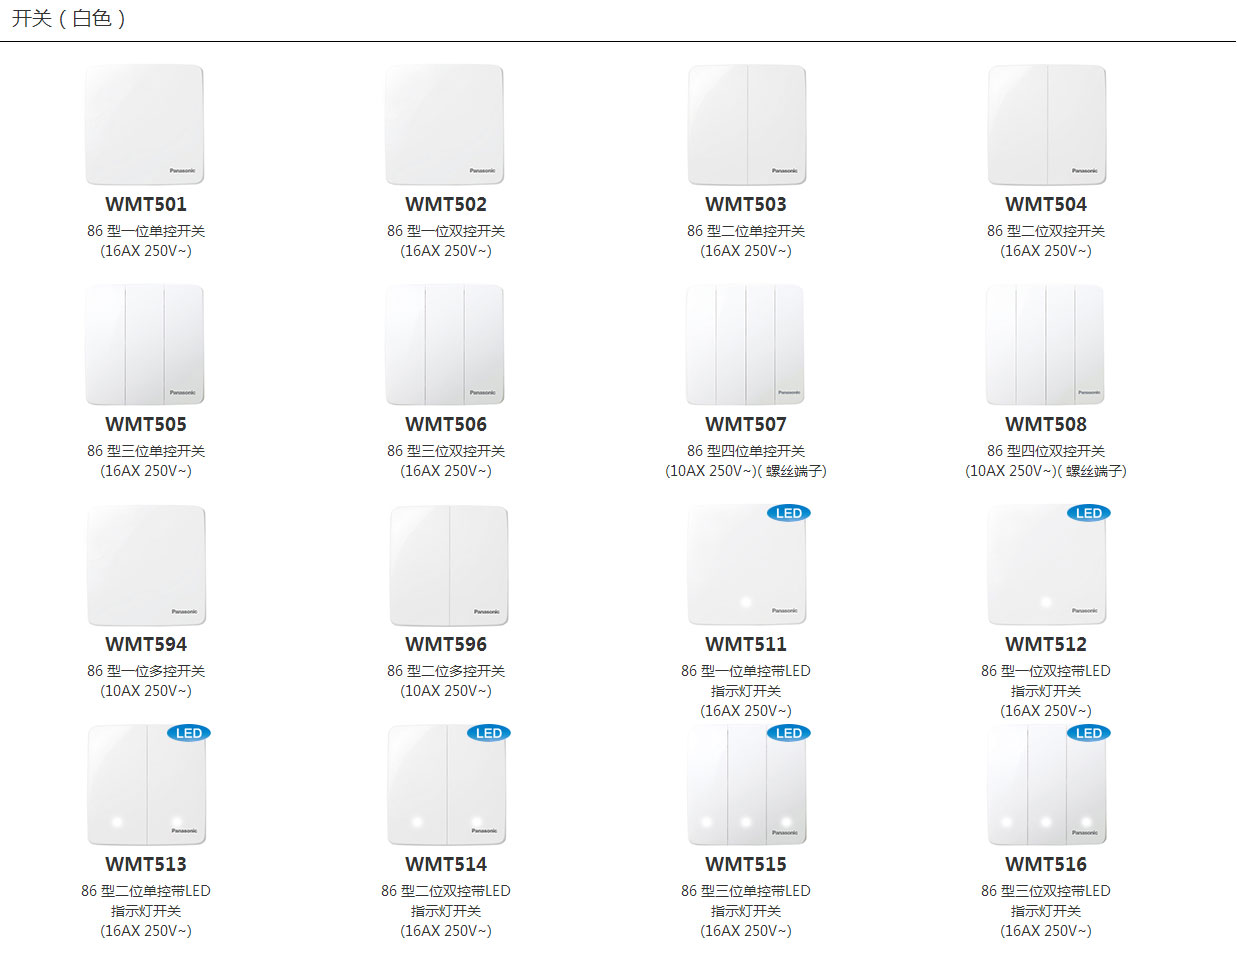Open the WMT596 model name link

coord(446,644)
